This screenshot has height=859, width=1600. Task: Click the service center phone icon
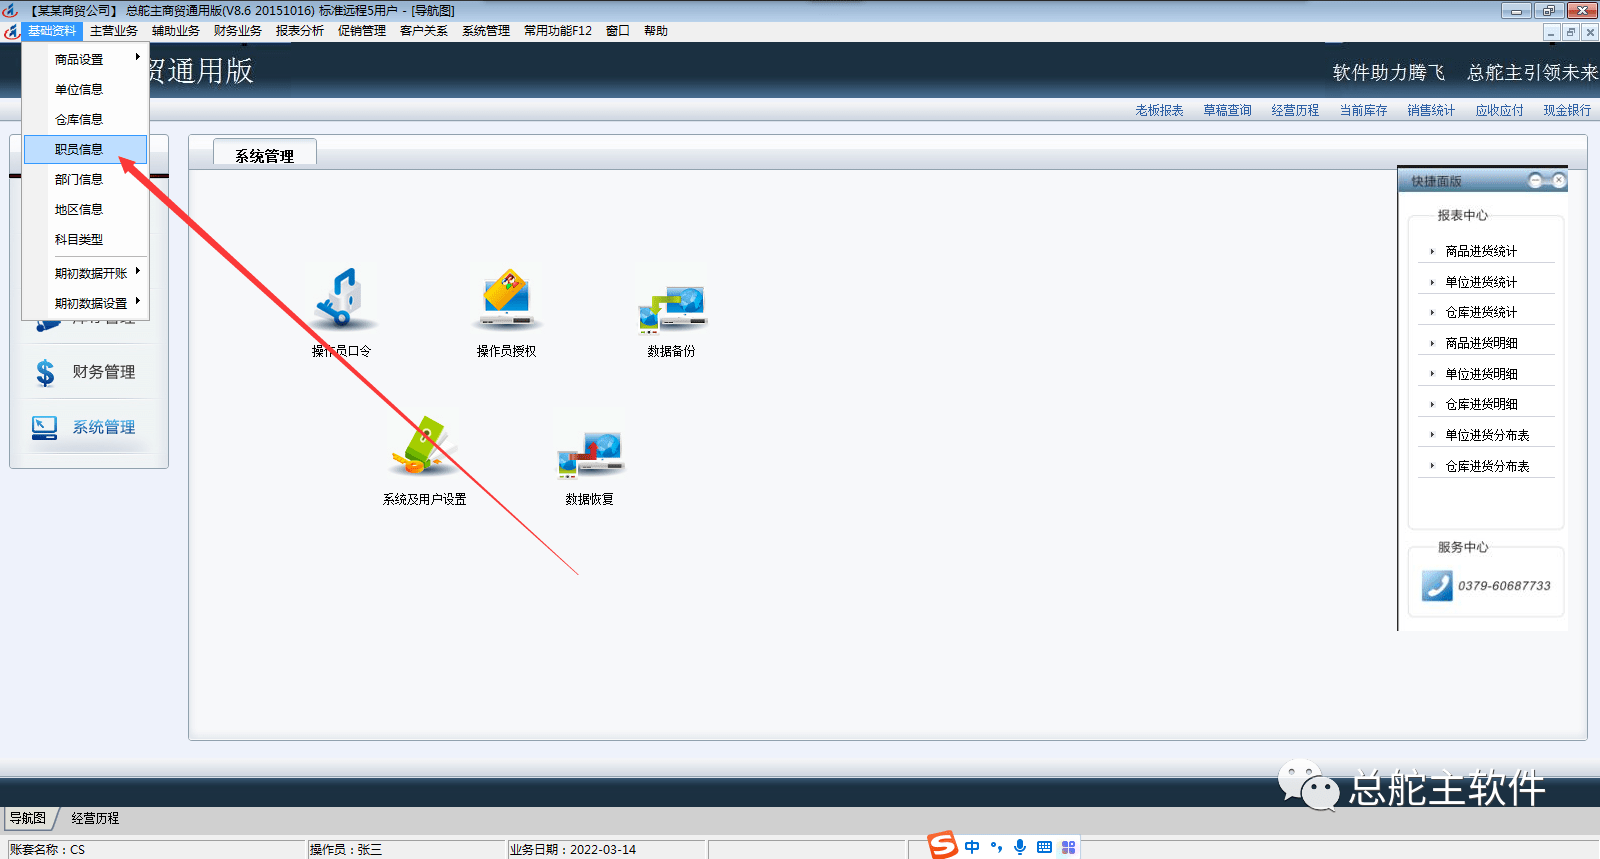(1437, 586)
